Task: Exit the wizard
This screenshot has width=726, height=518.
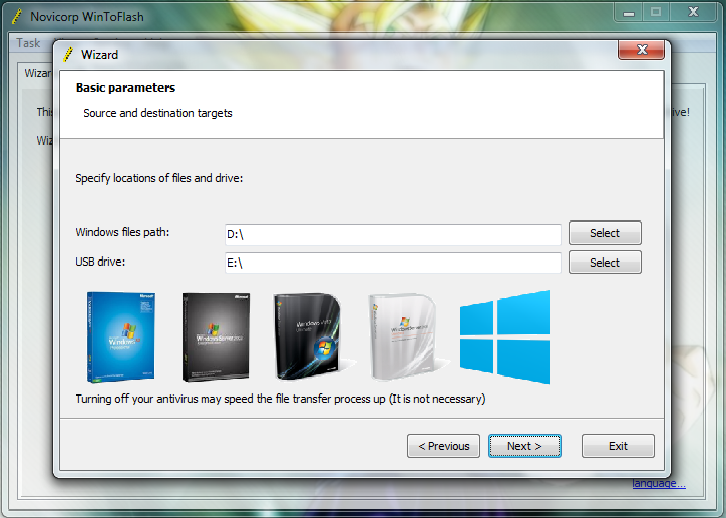Action: 618,446
